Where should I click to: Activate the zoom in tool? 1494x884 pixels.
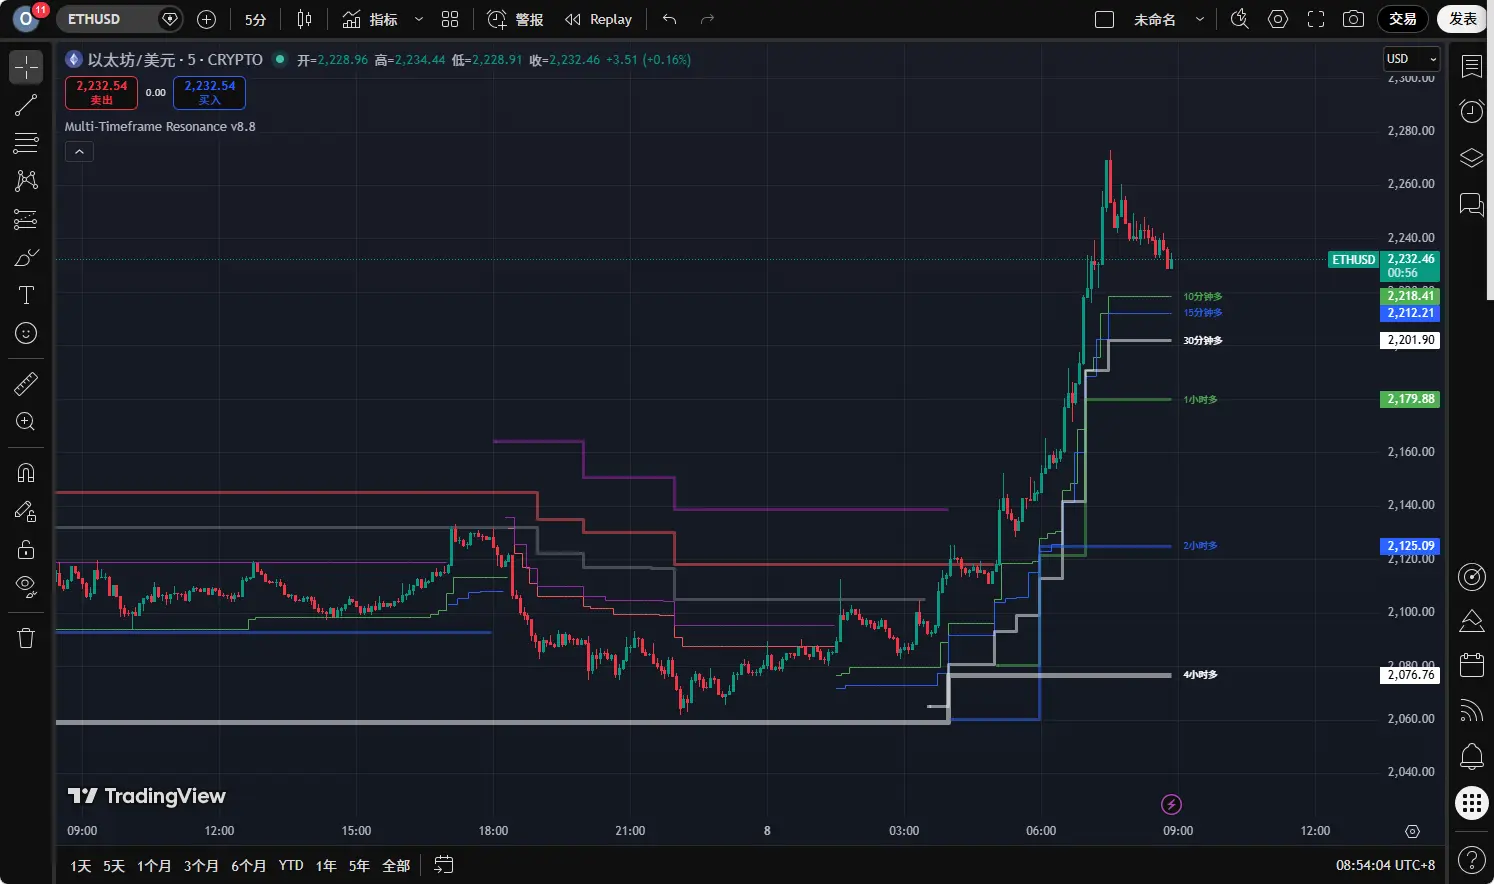(x=26, y=421)
